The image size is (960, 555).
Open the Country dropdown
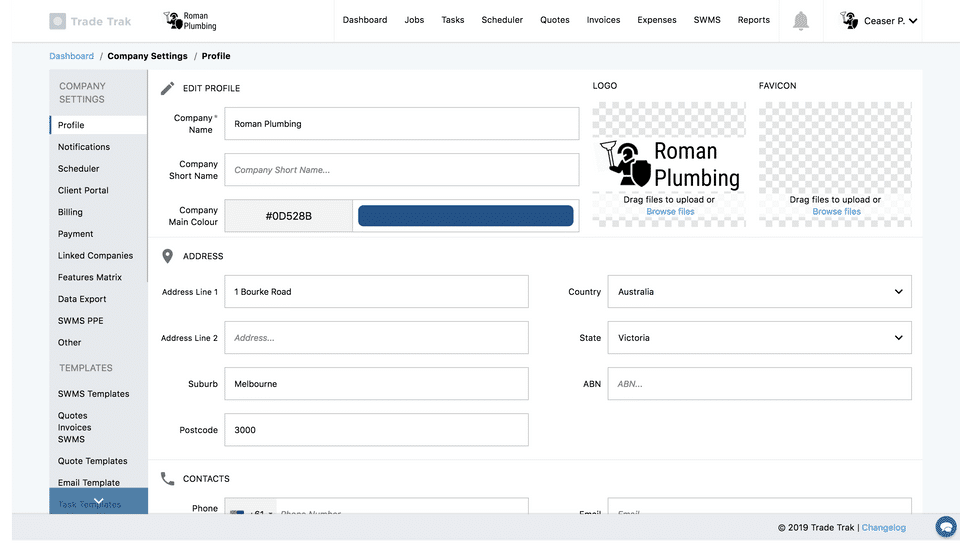pyautogui.click(x=759, y=292)
